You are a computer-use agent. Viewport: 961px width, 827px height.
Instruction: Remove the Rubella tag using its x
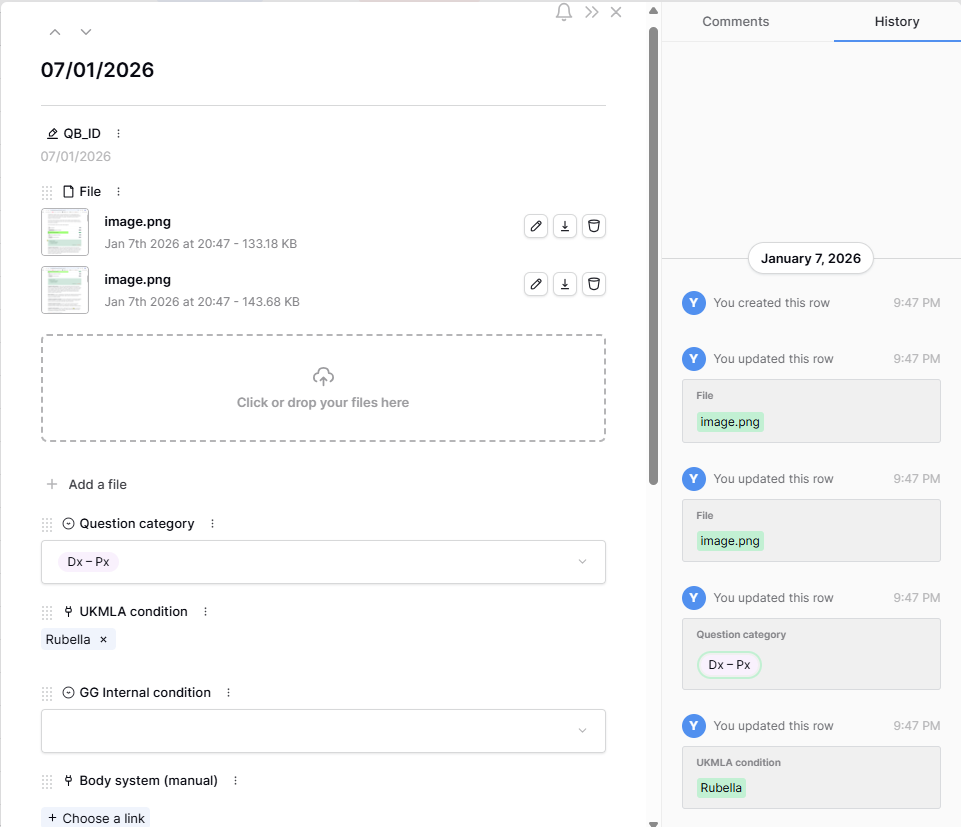coord(103,640)
